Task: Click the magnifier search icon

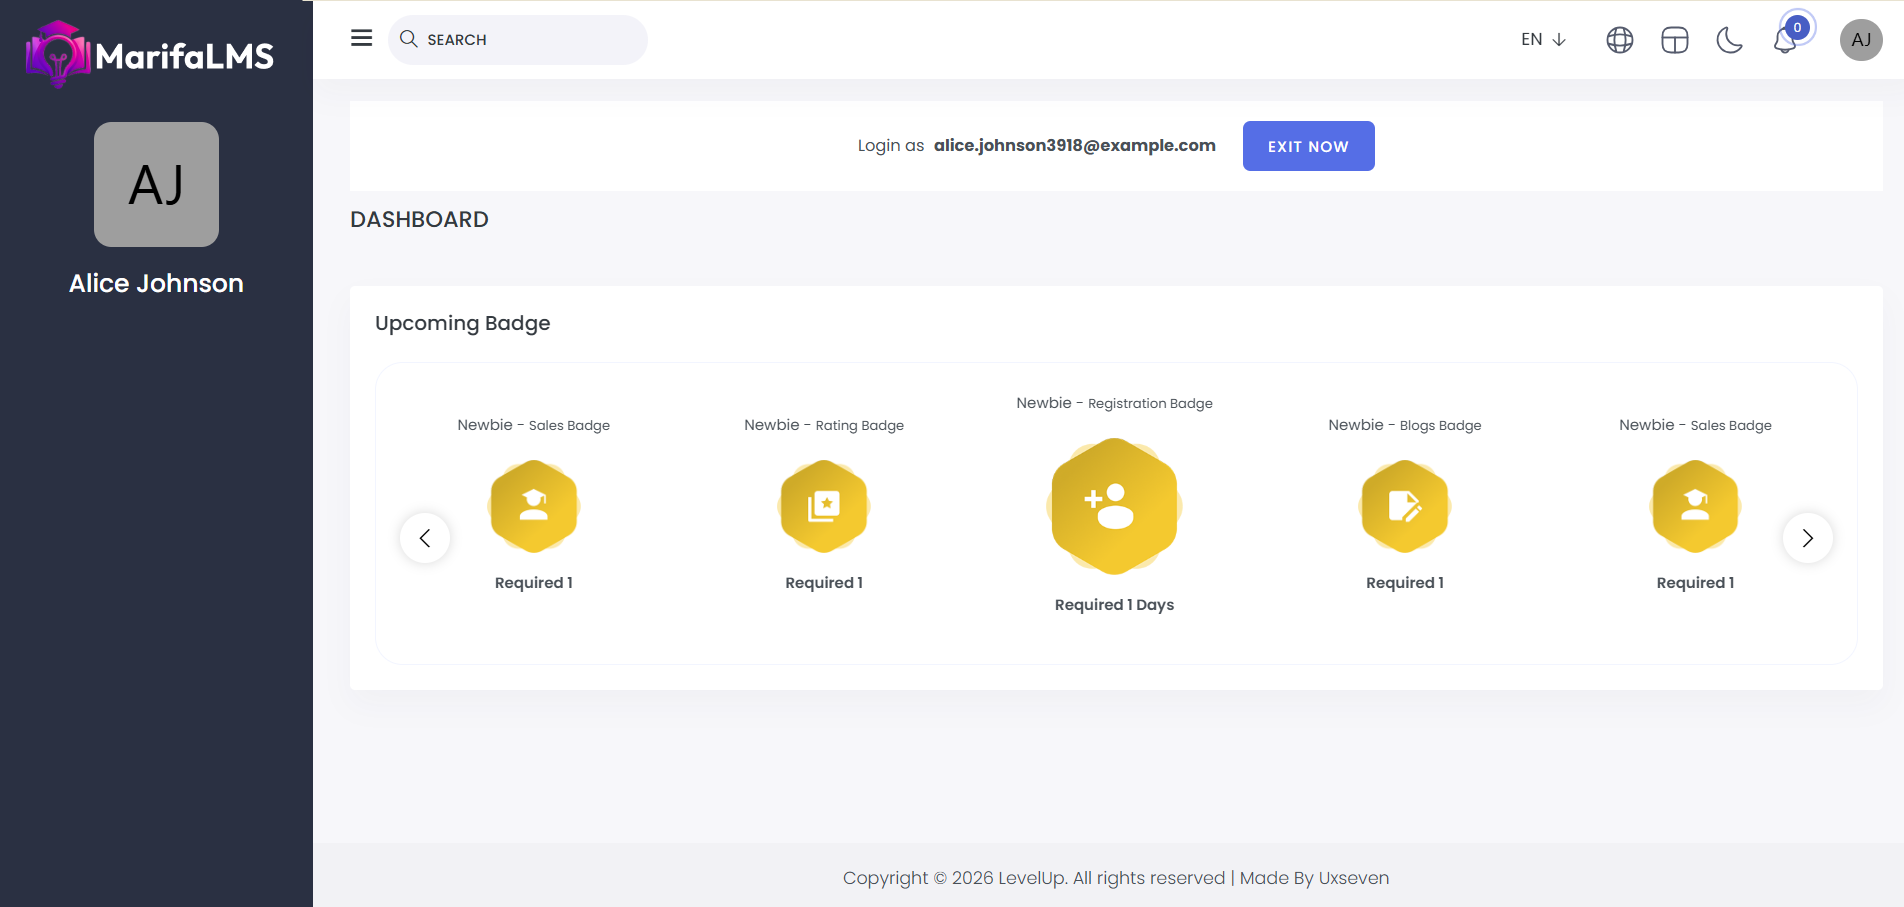Action: click(x=408, y=39)
